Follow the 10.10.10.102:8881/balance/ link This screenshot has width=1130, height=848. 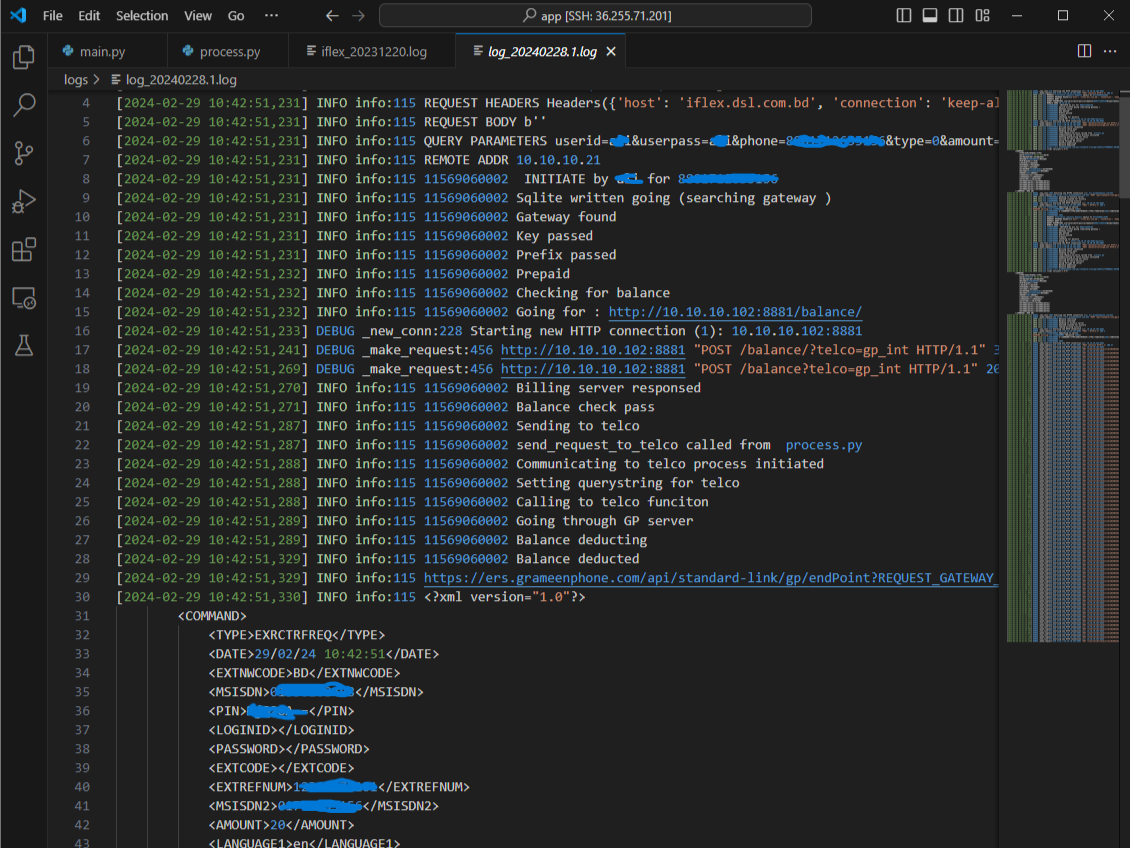click(735, 312)
